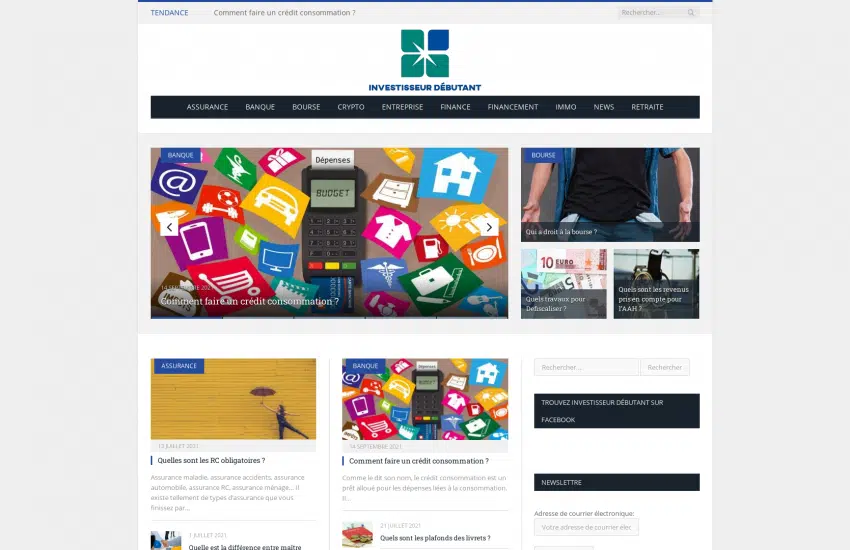Open the ASSURANCE menu item
Screen dimensions: 850x550
tap(207, 107)
